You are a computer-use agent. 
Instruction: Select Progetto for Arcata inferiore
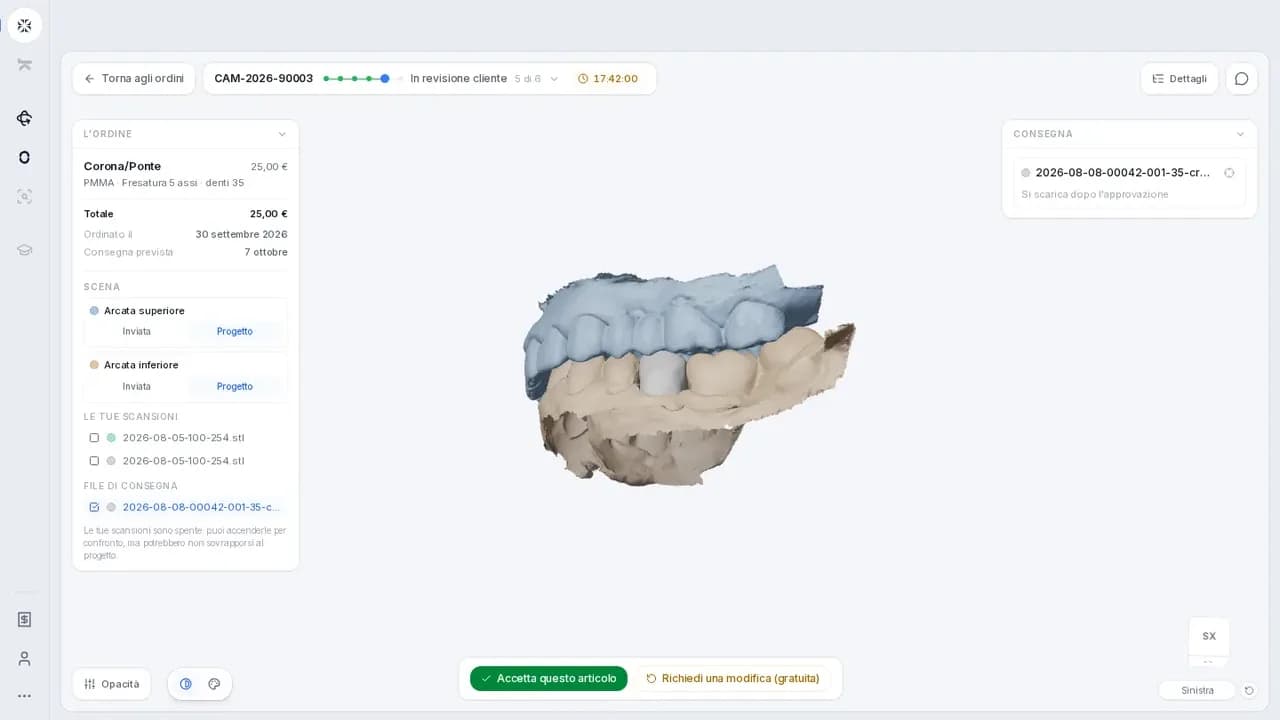click(235, 387)
